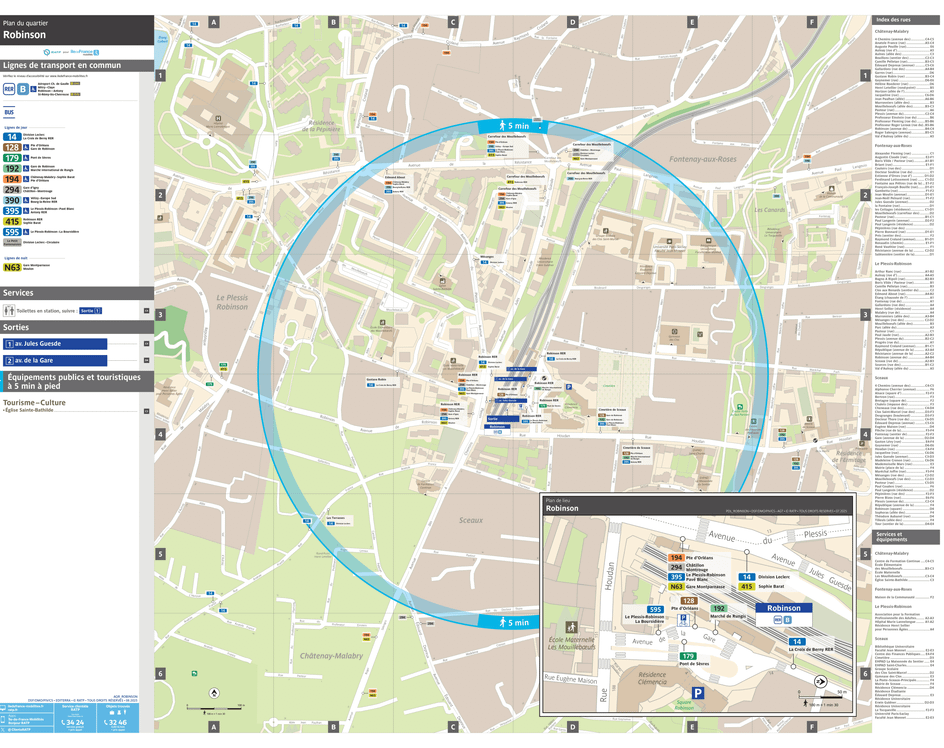Click the toilets icon under Services
The image size is (944, 748).
pos(10,311)
